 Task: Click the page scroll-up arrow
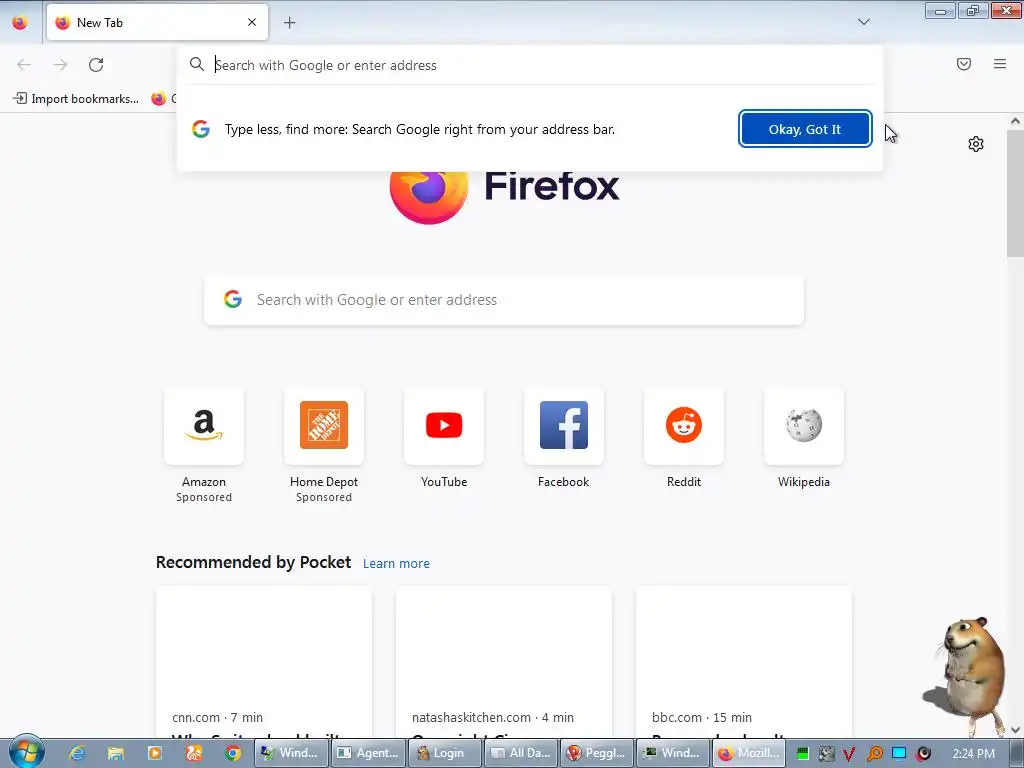point(1015,121)
